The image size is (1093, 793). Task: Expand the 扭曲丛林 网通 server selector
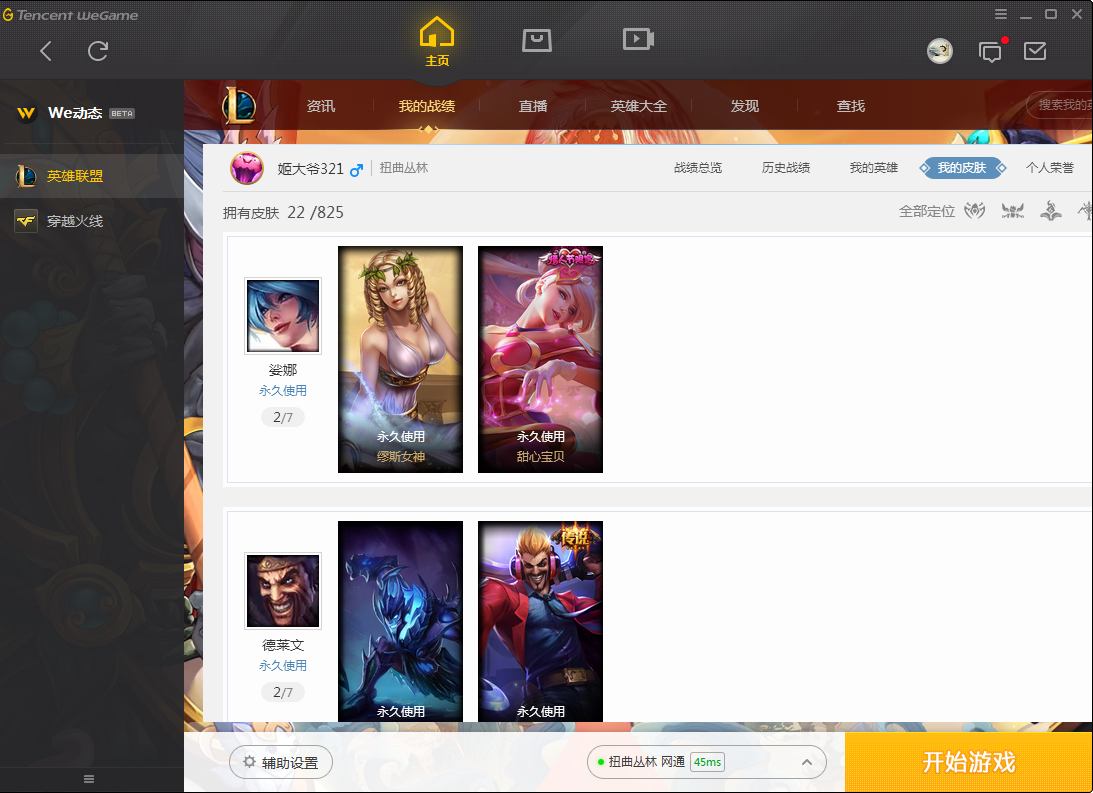click(x=707, y=762)
